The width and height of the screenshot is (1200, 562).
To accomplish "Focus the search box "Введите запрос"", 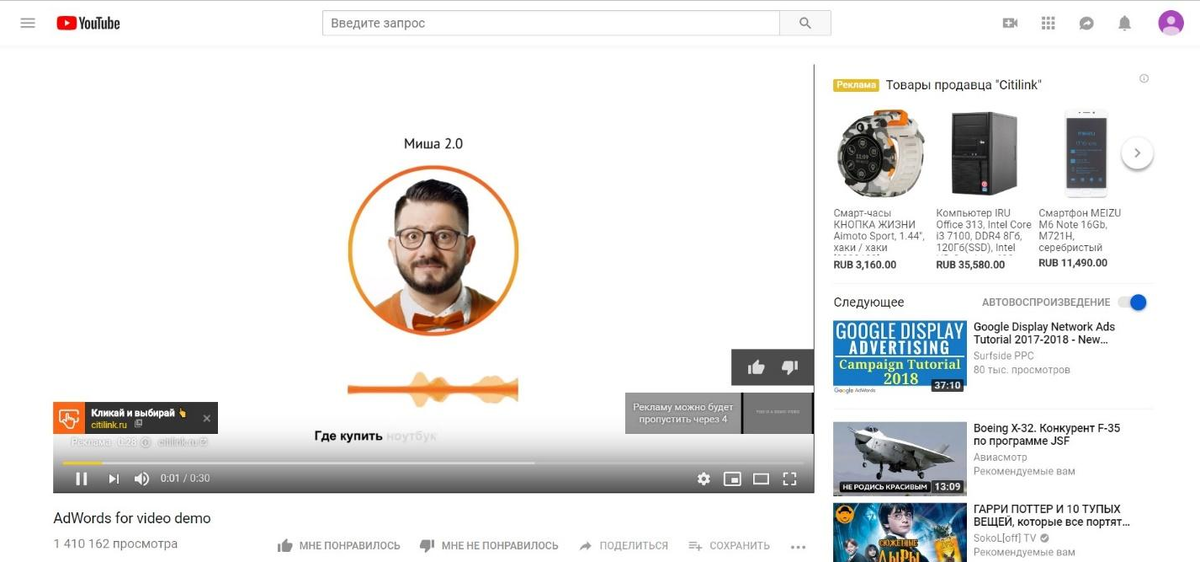I will pos(551,23).
